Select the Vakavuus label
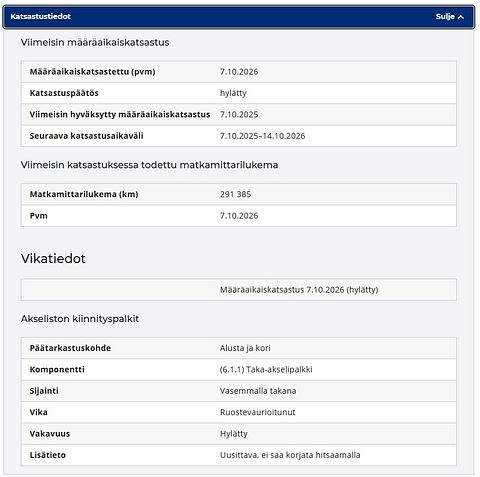This screenshot has width=480, height=477. click(x=50, y=434)
